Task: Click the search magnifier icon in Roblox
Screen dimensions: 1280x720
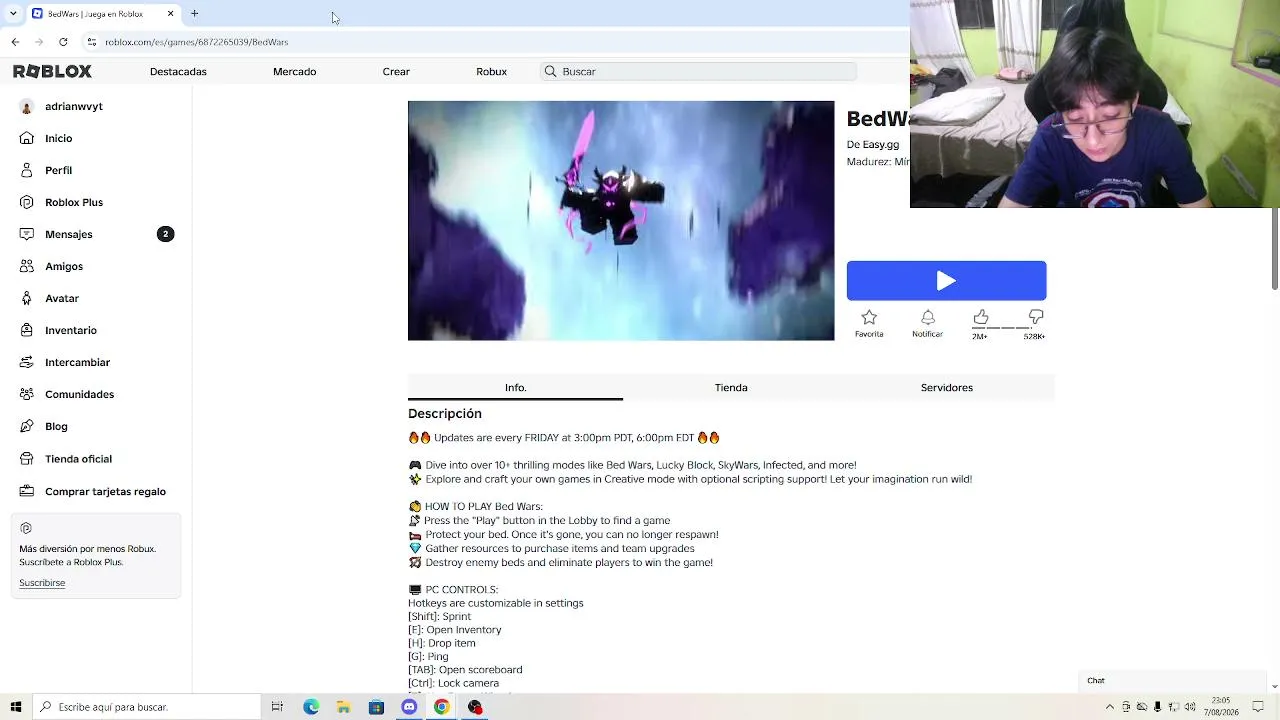Action: pos(550,71)
